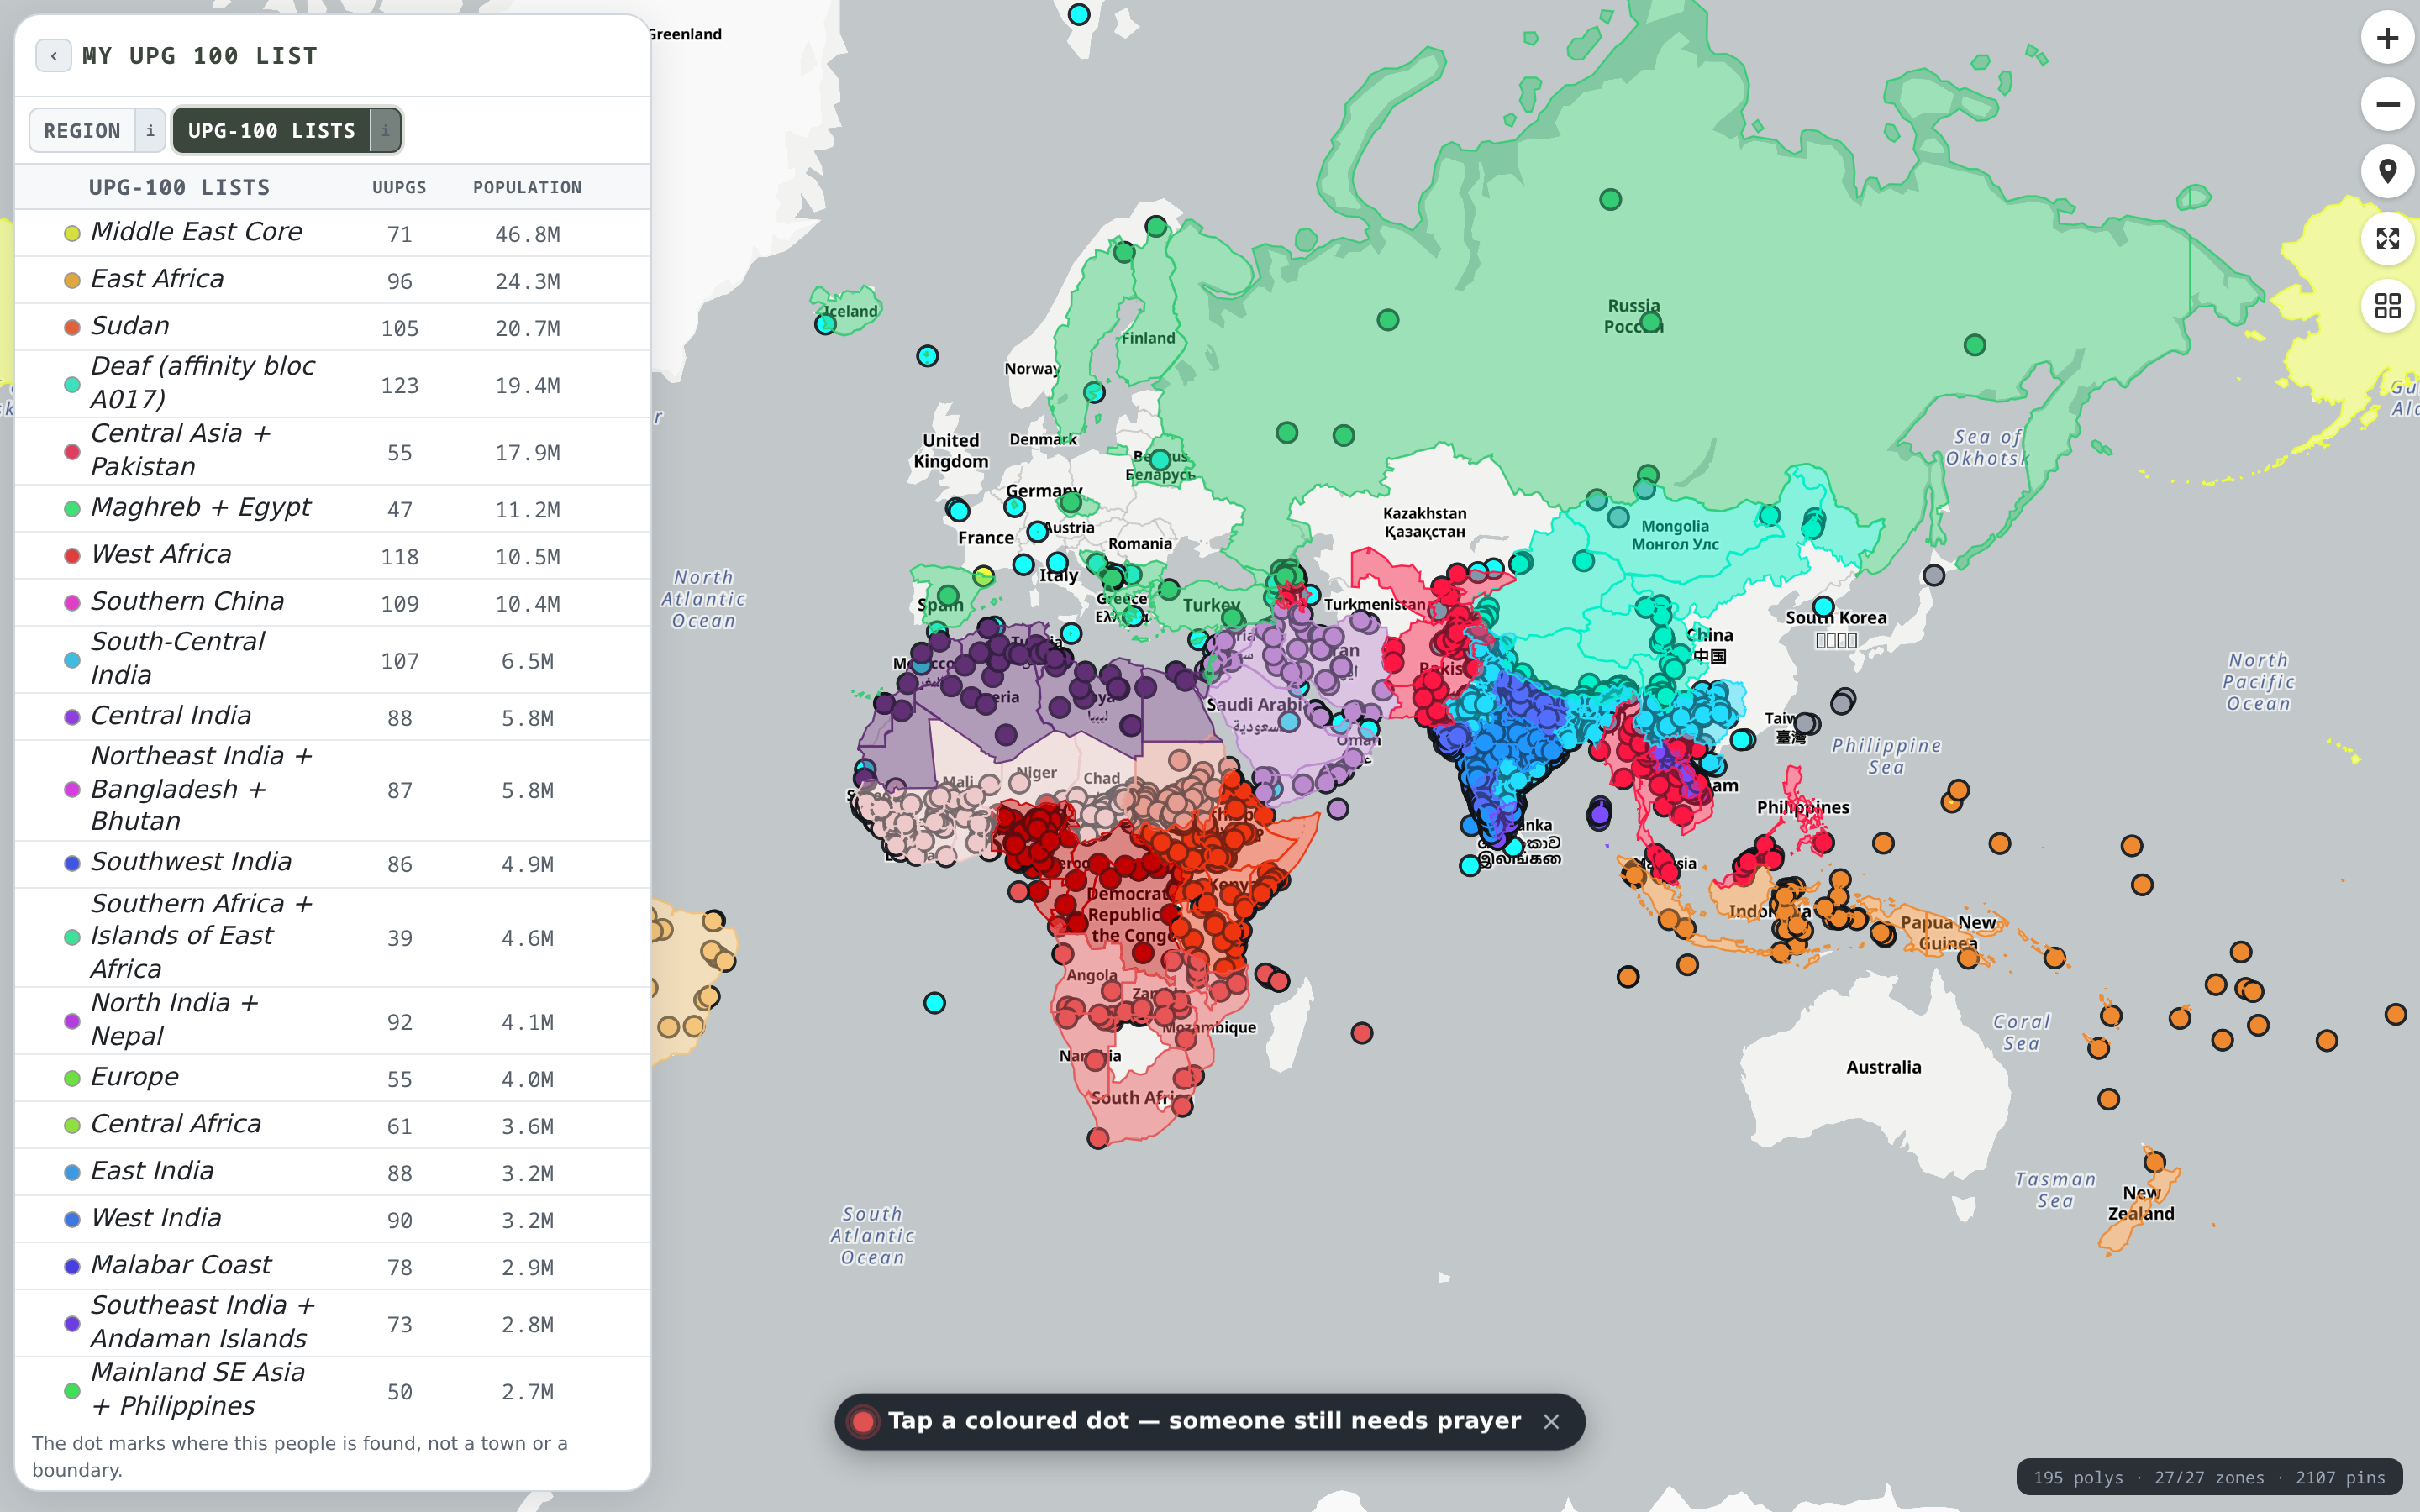Toggle fullscreen with the expand arrows icon

pyautogui.click(x=2387, y=239)
